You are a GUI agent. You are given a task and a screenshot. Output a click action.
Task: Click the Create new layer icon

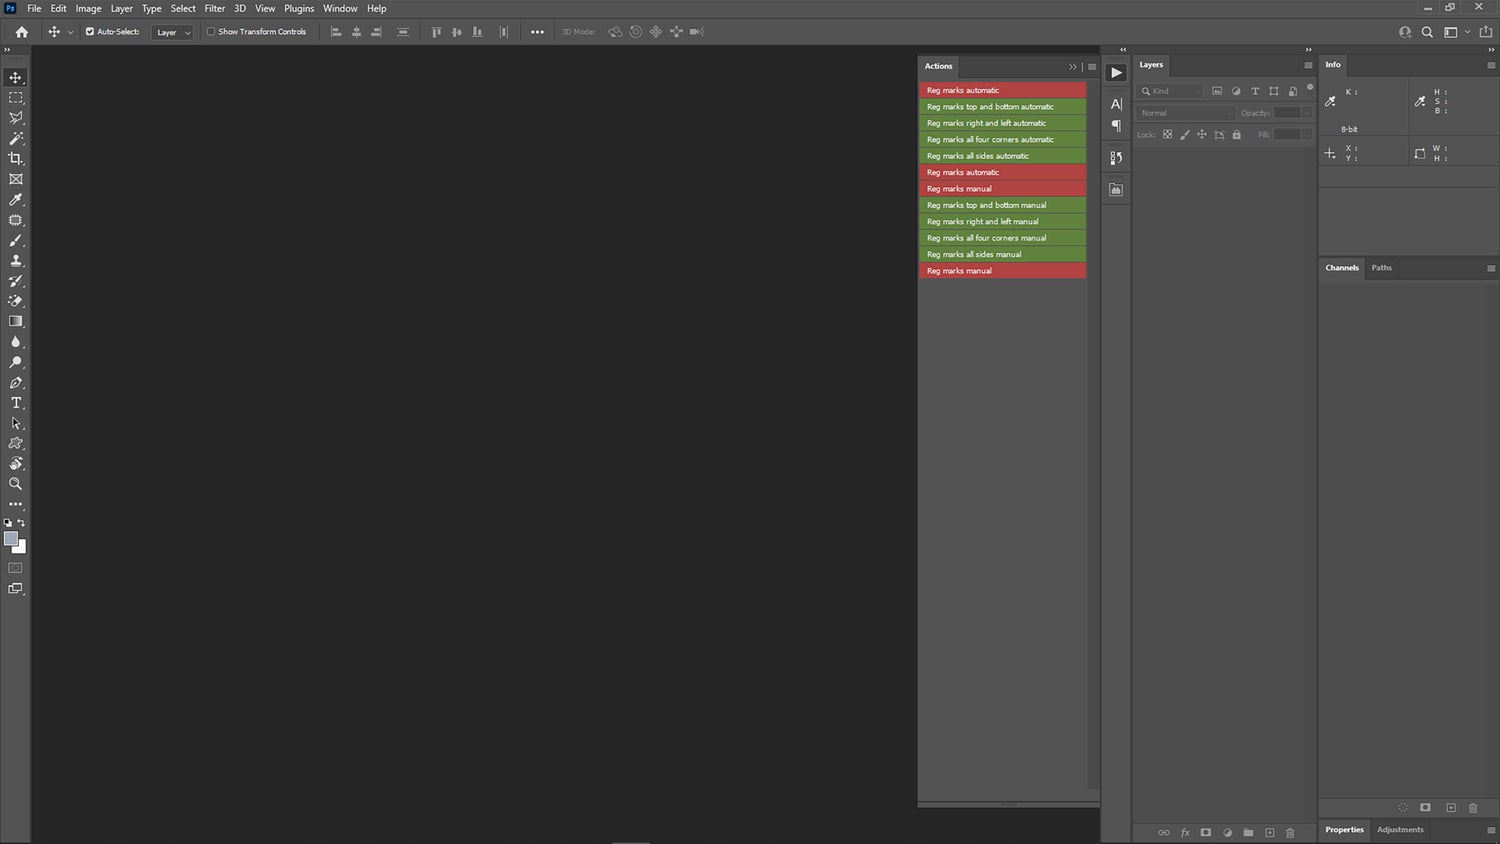pyautogui.click(x=1269, y=832)
